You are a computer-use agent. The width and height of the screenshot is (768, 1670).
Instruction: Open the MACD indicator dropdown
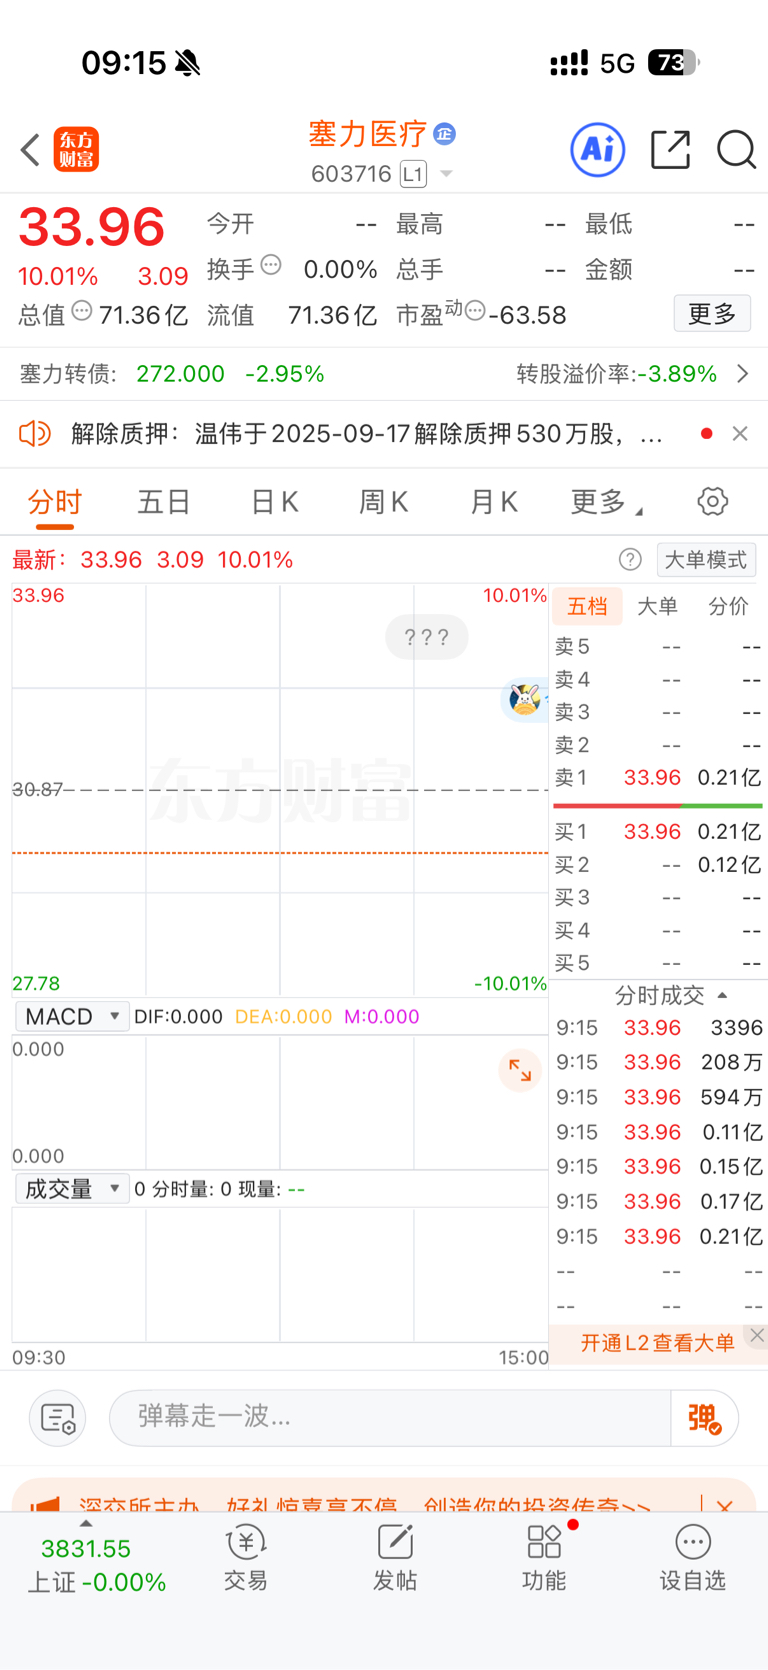[x=72, y=1017]
